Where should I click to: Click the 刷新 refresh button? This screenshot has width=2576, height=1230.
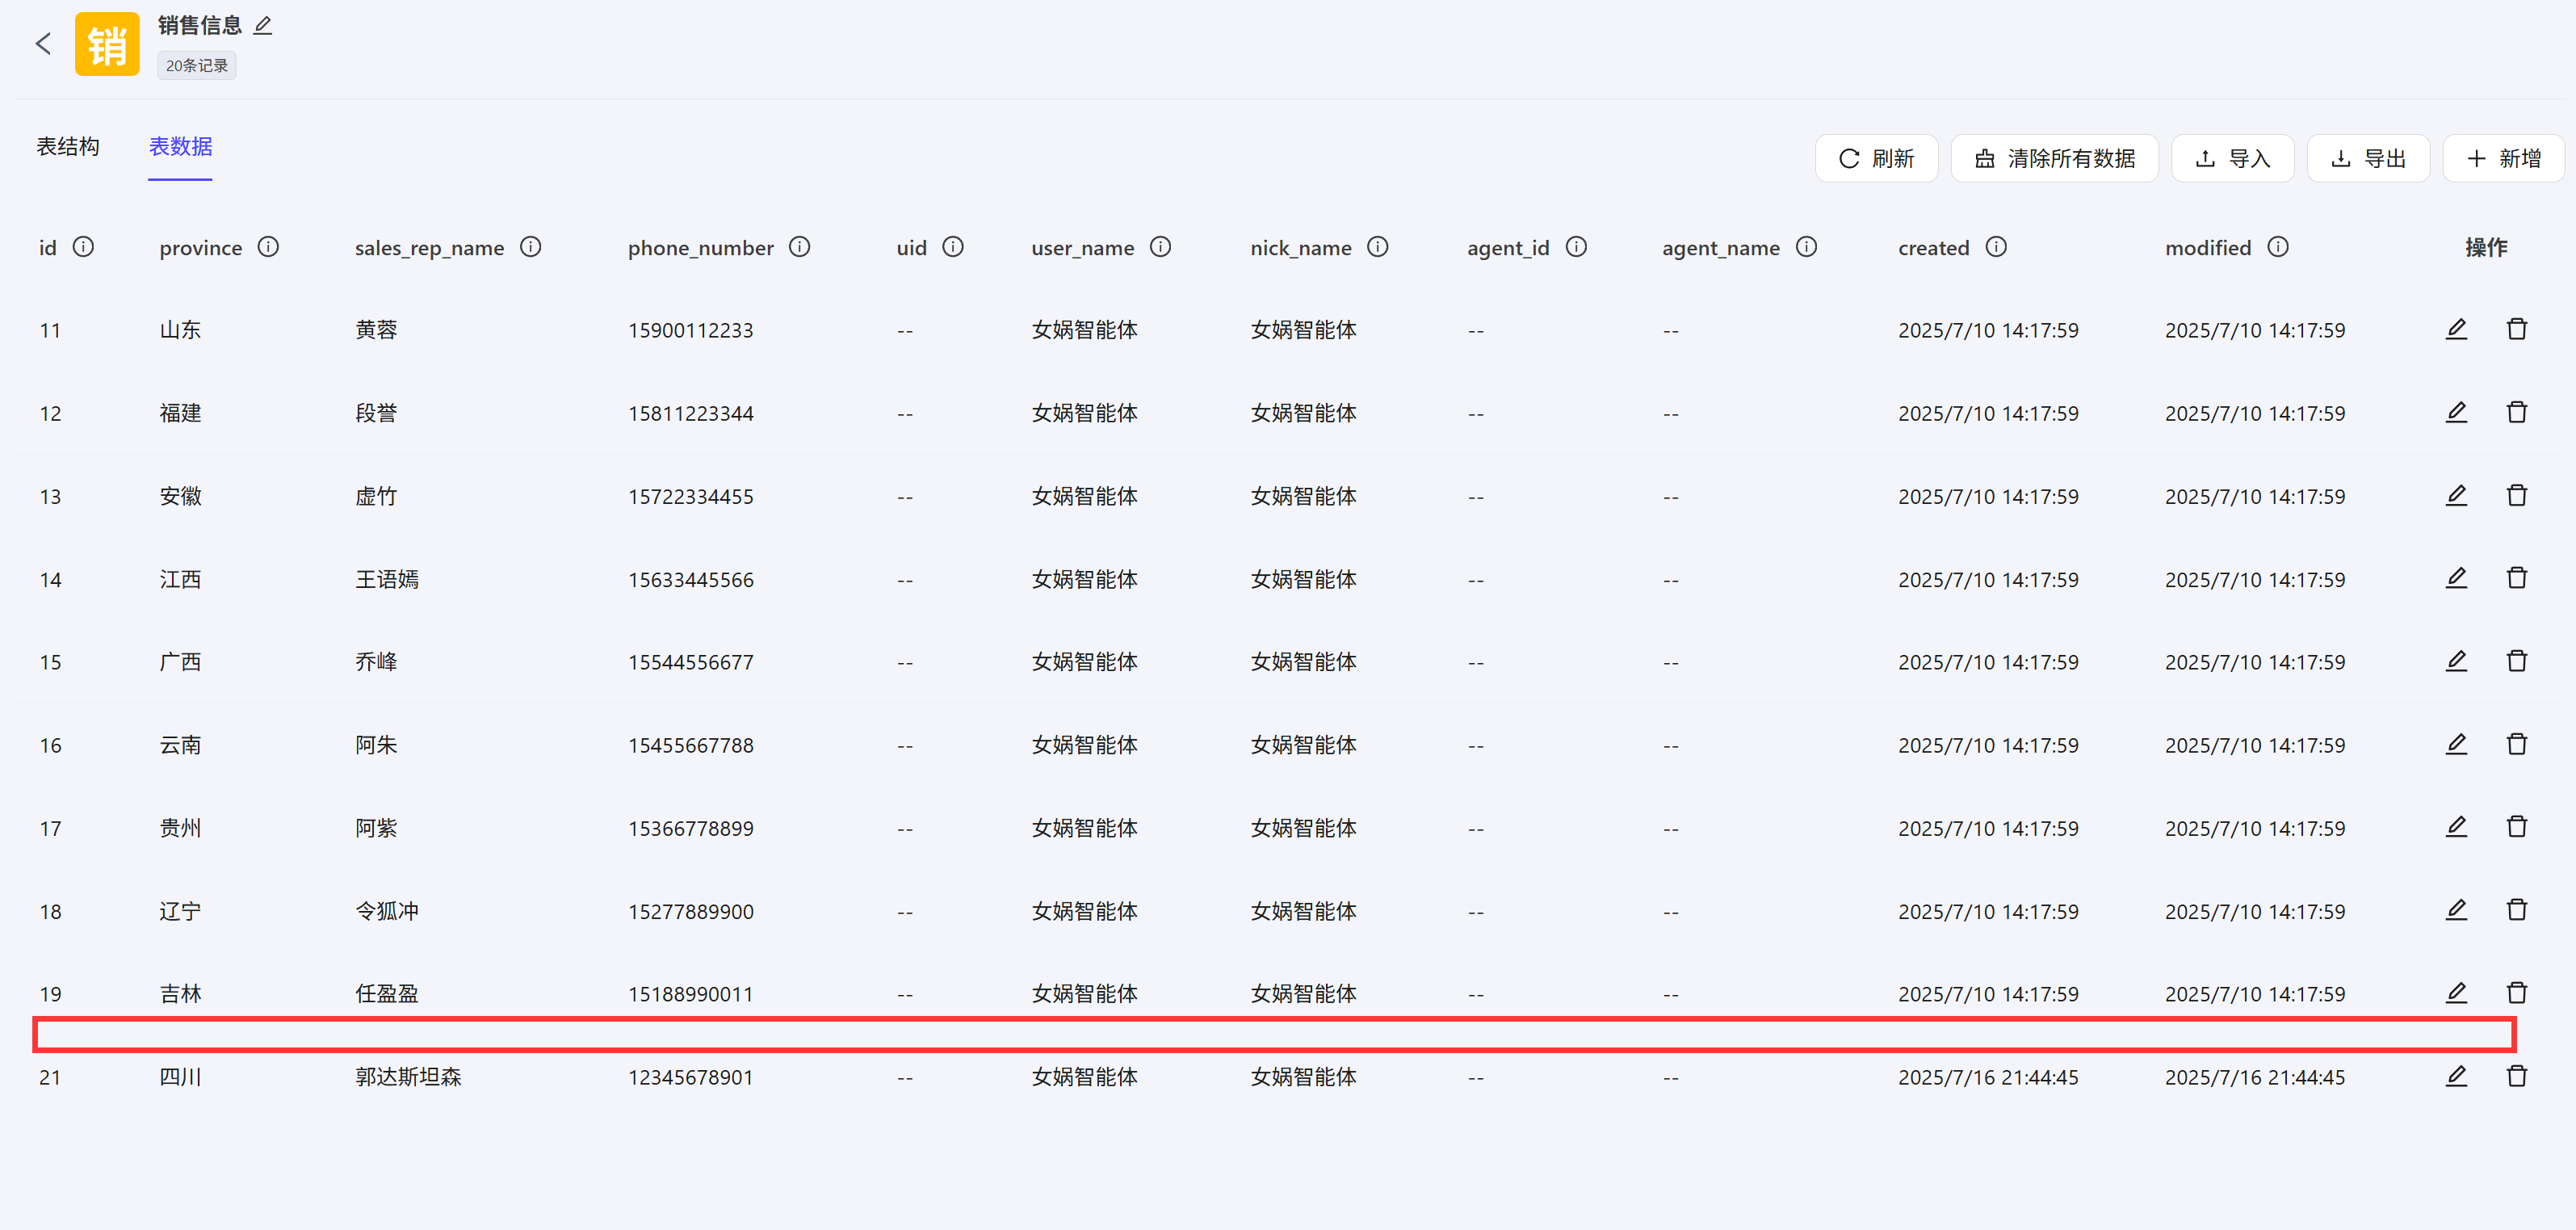[x=1876, y=159]
